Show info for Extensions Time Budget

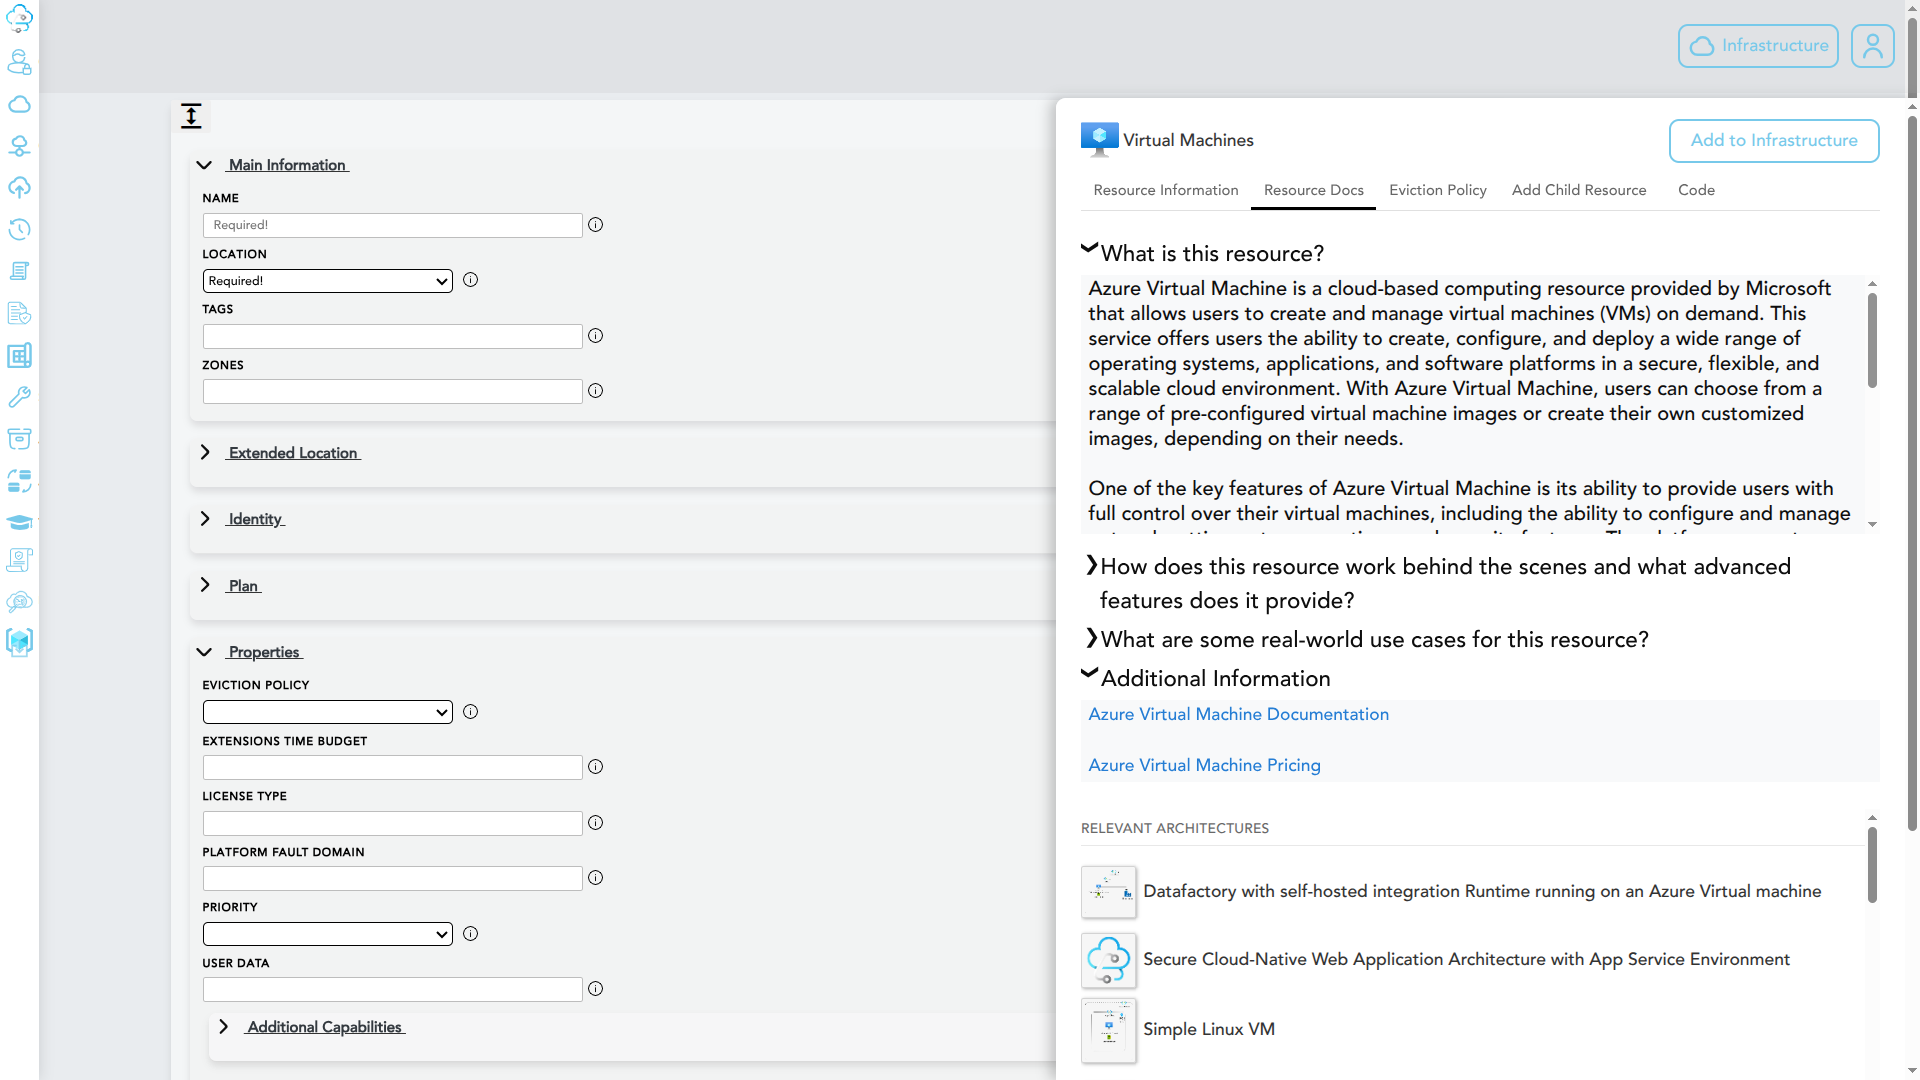[x=596, y=767]
